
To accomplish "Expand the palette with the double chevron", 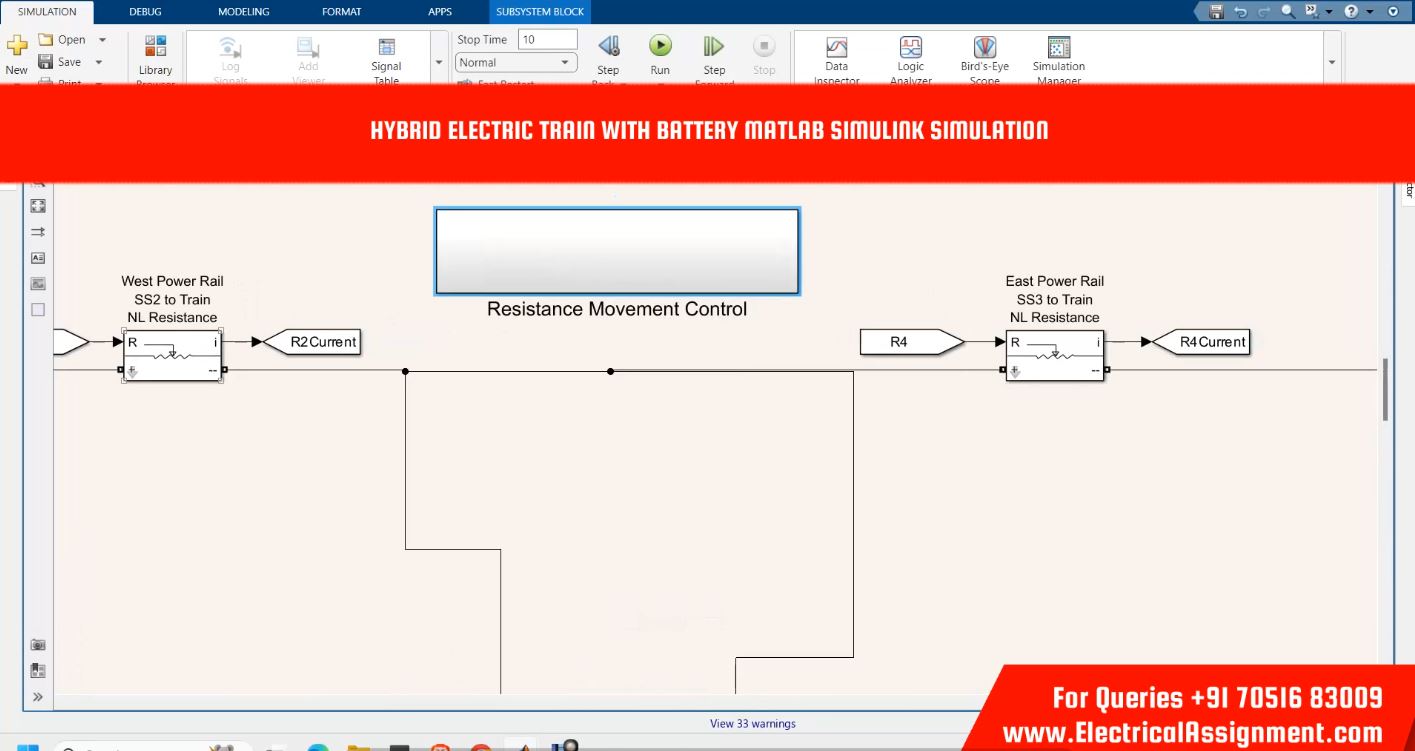I will click(38, 697).
